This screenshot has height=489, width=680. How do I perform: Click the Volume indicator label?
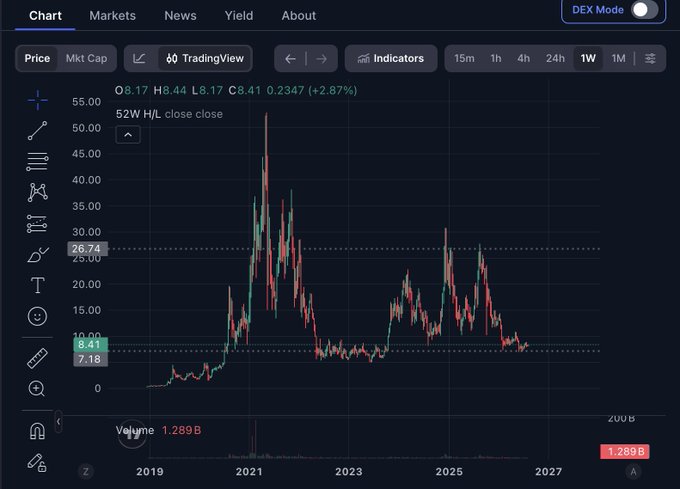click(x=135, y=430)
